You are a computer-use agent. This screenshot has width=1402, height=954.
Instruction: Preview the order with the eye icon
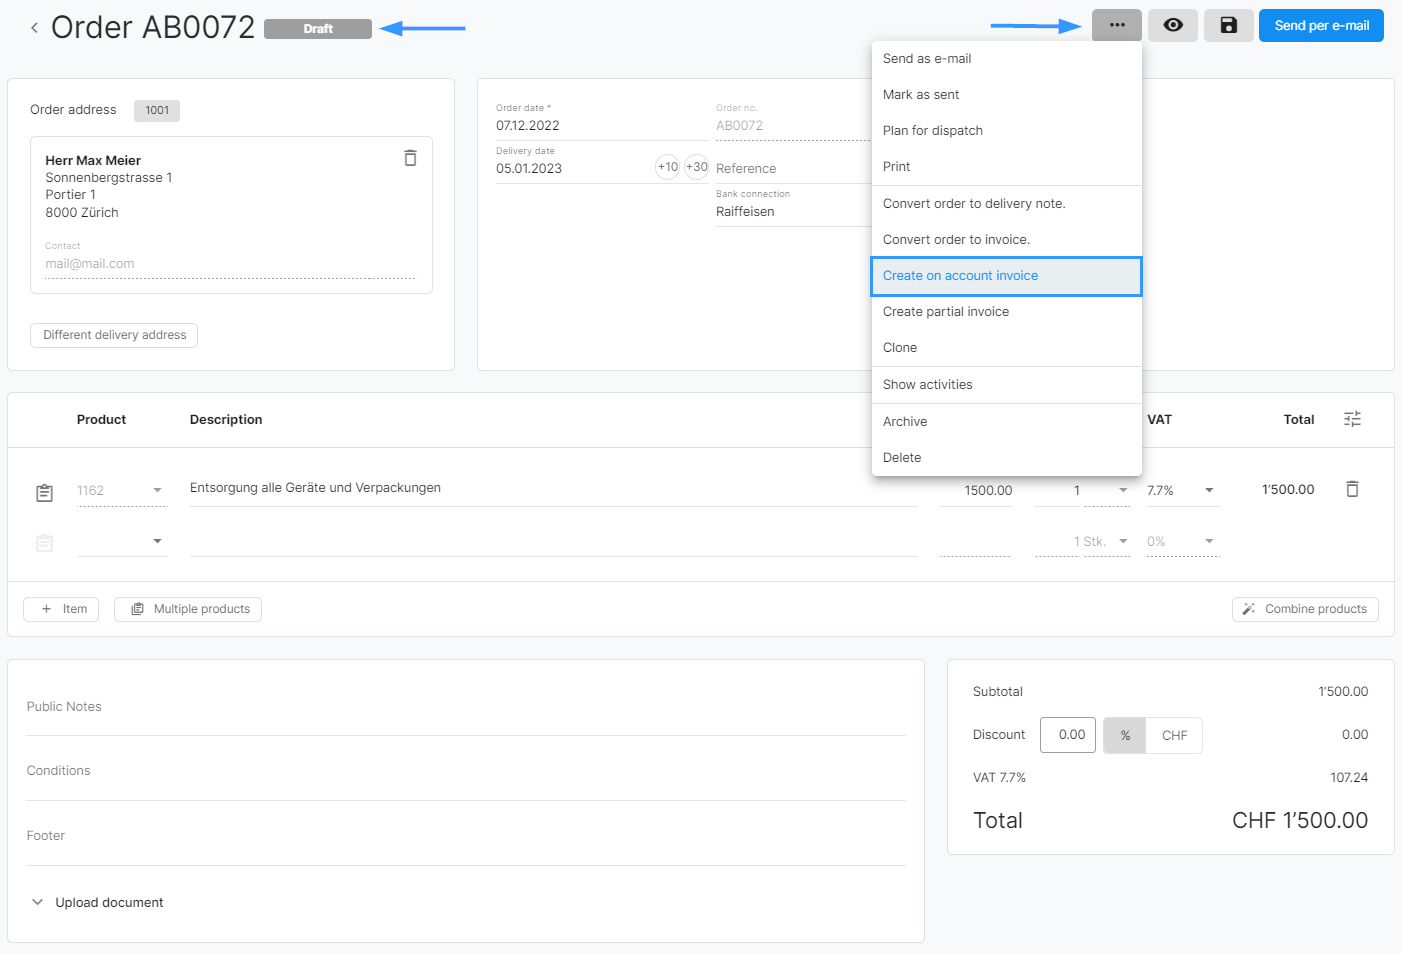point(1173,25)
